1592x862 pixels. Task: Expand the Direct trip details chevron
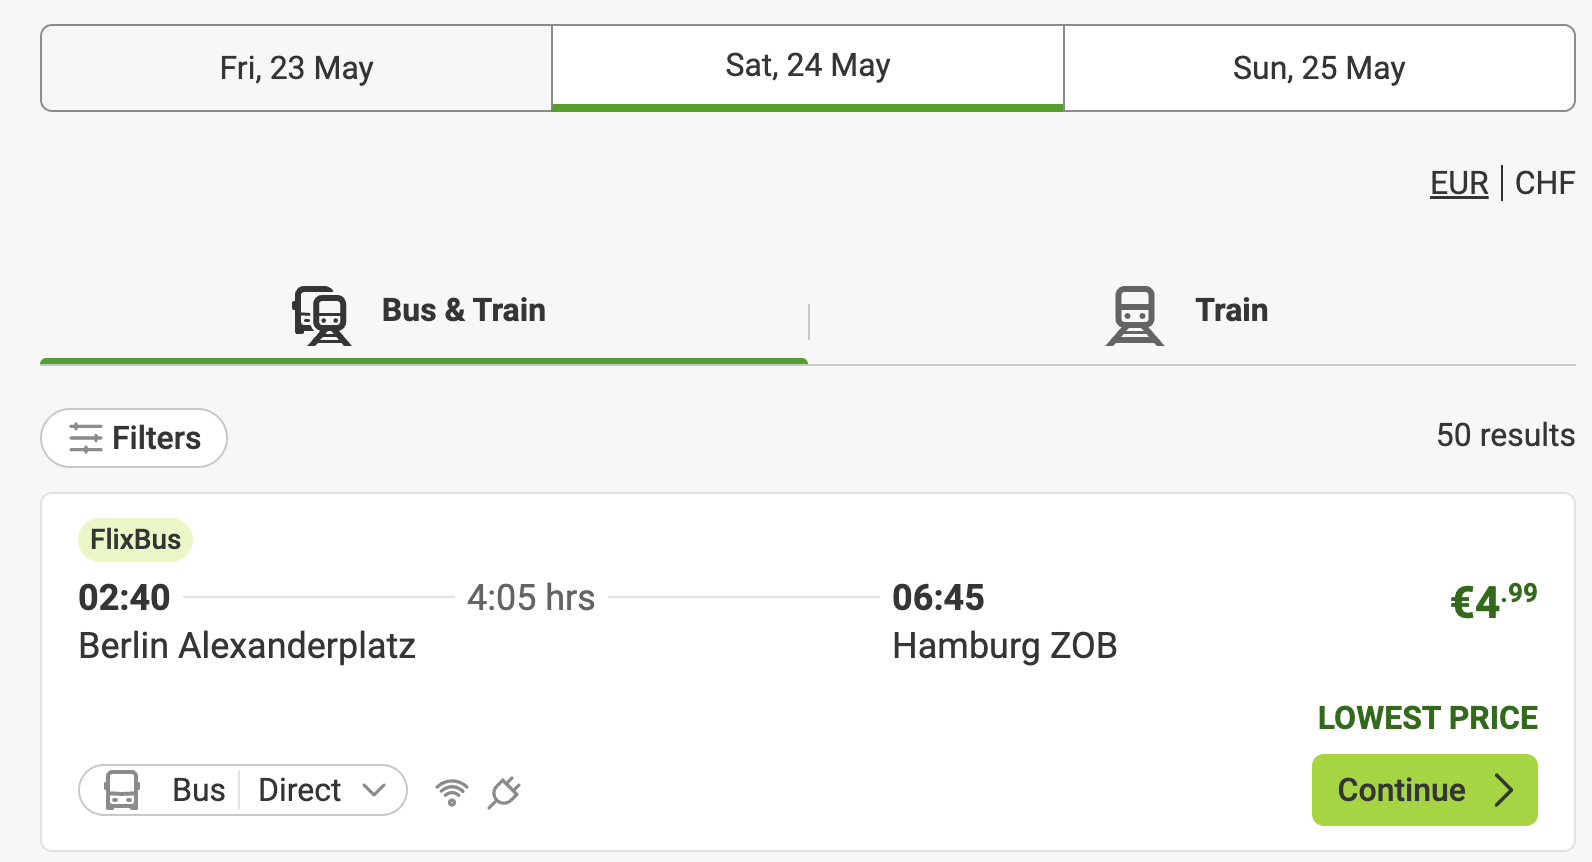click(x=374, y=790)
